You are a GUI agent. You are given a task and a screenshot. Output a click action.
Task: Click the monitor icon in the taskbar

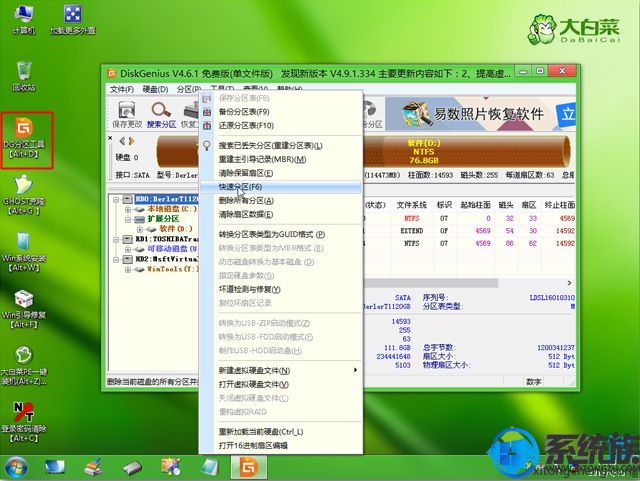(55, 467)
